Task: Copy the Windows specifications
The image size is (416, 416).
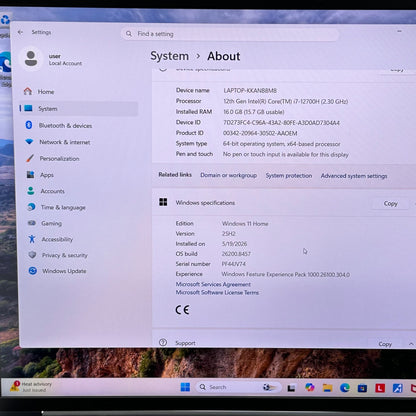Action: click(390, 203)
